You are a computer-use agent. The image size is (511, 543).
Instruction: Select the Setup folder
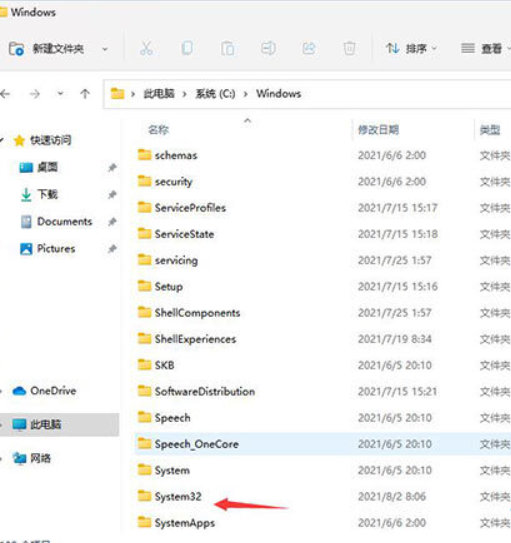169,287
